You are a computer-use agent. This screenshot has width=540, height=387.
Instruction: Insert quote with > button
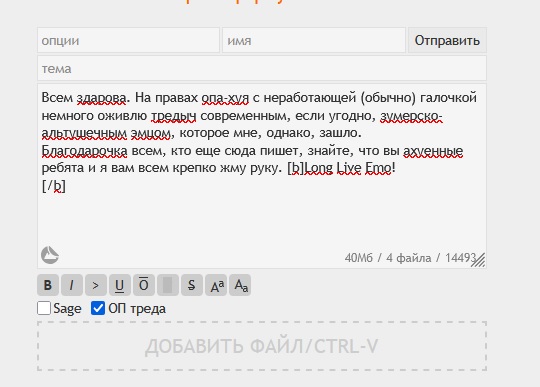96,285
